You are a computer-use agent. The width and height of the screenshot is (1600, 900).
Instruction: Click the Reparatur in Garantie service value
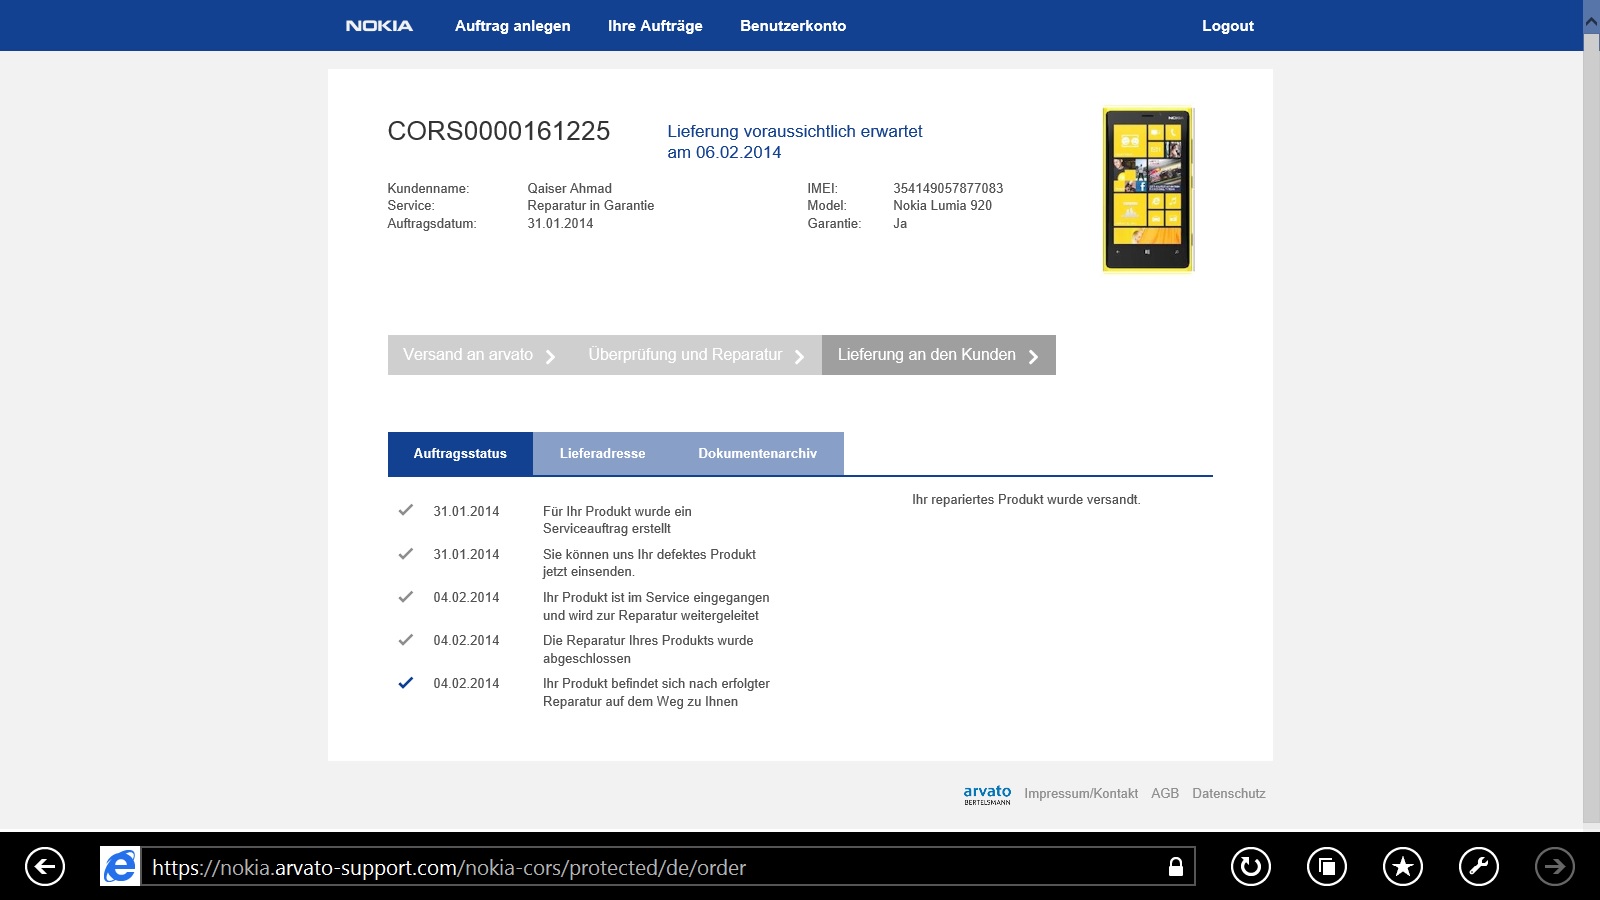590,206
